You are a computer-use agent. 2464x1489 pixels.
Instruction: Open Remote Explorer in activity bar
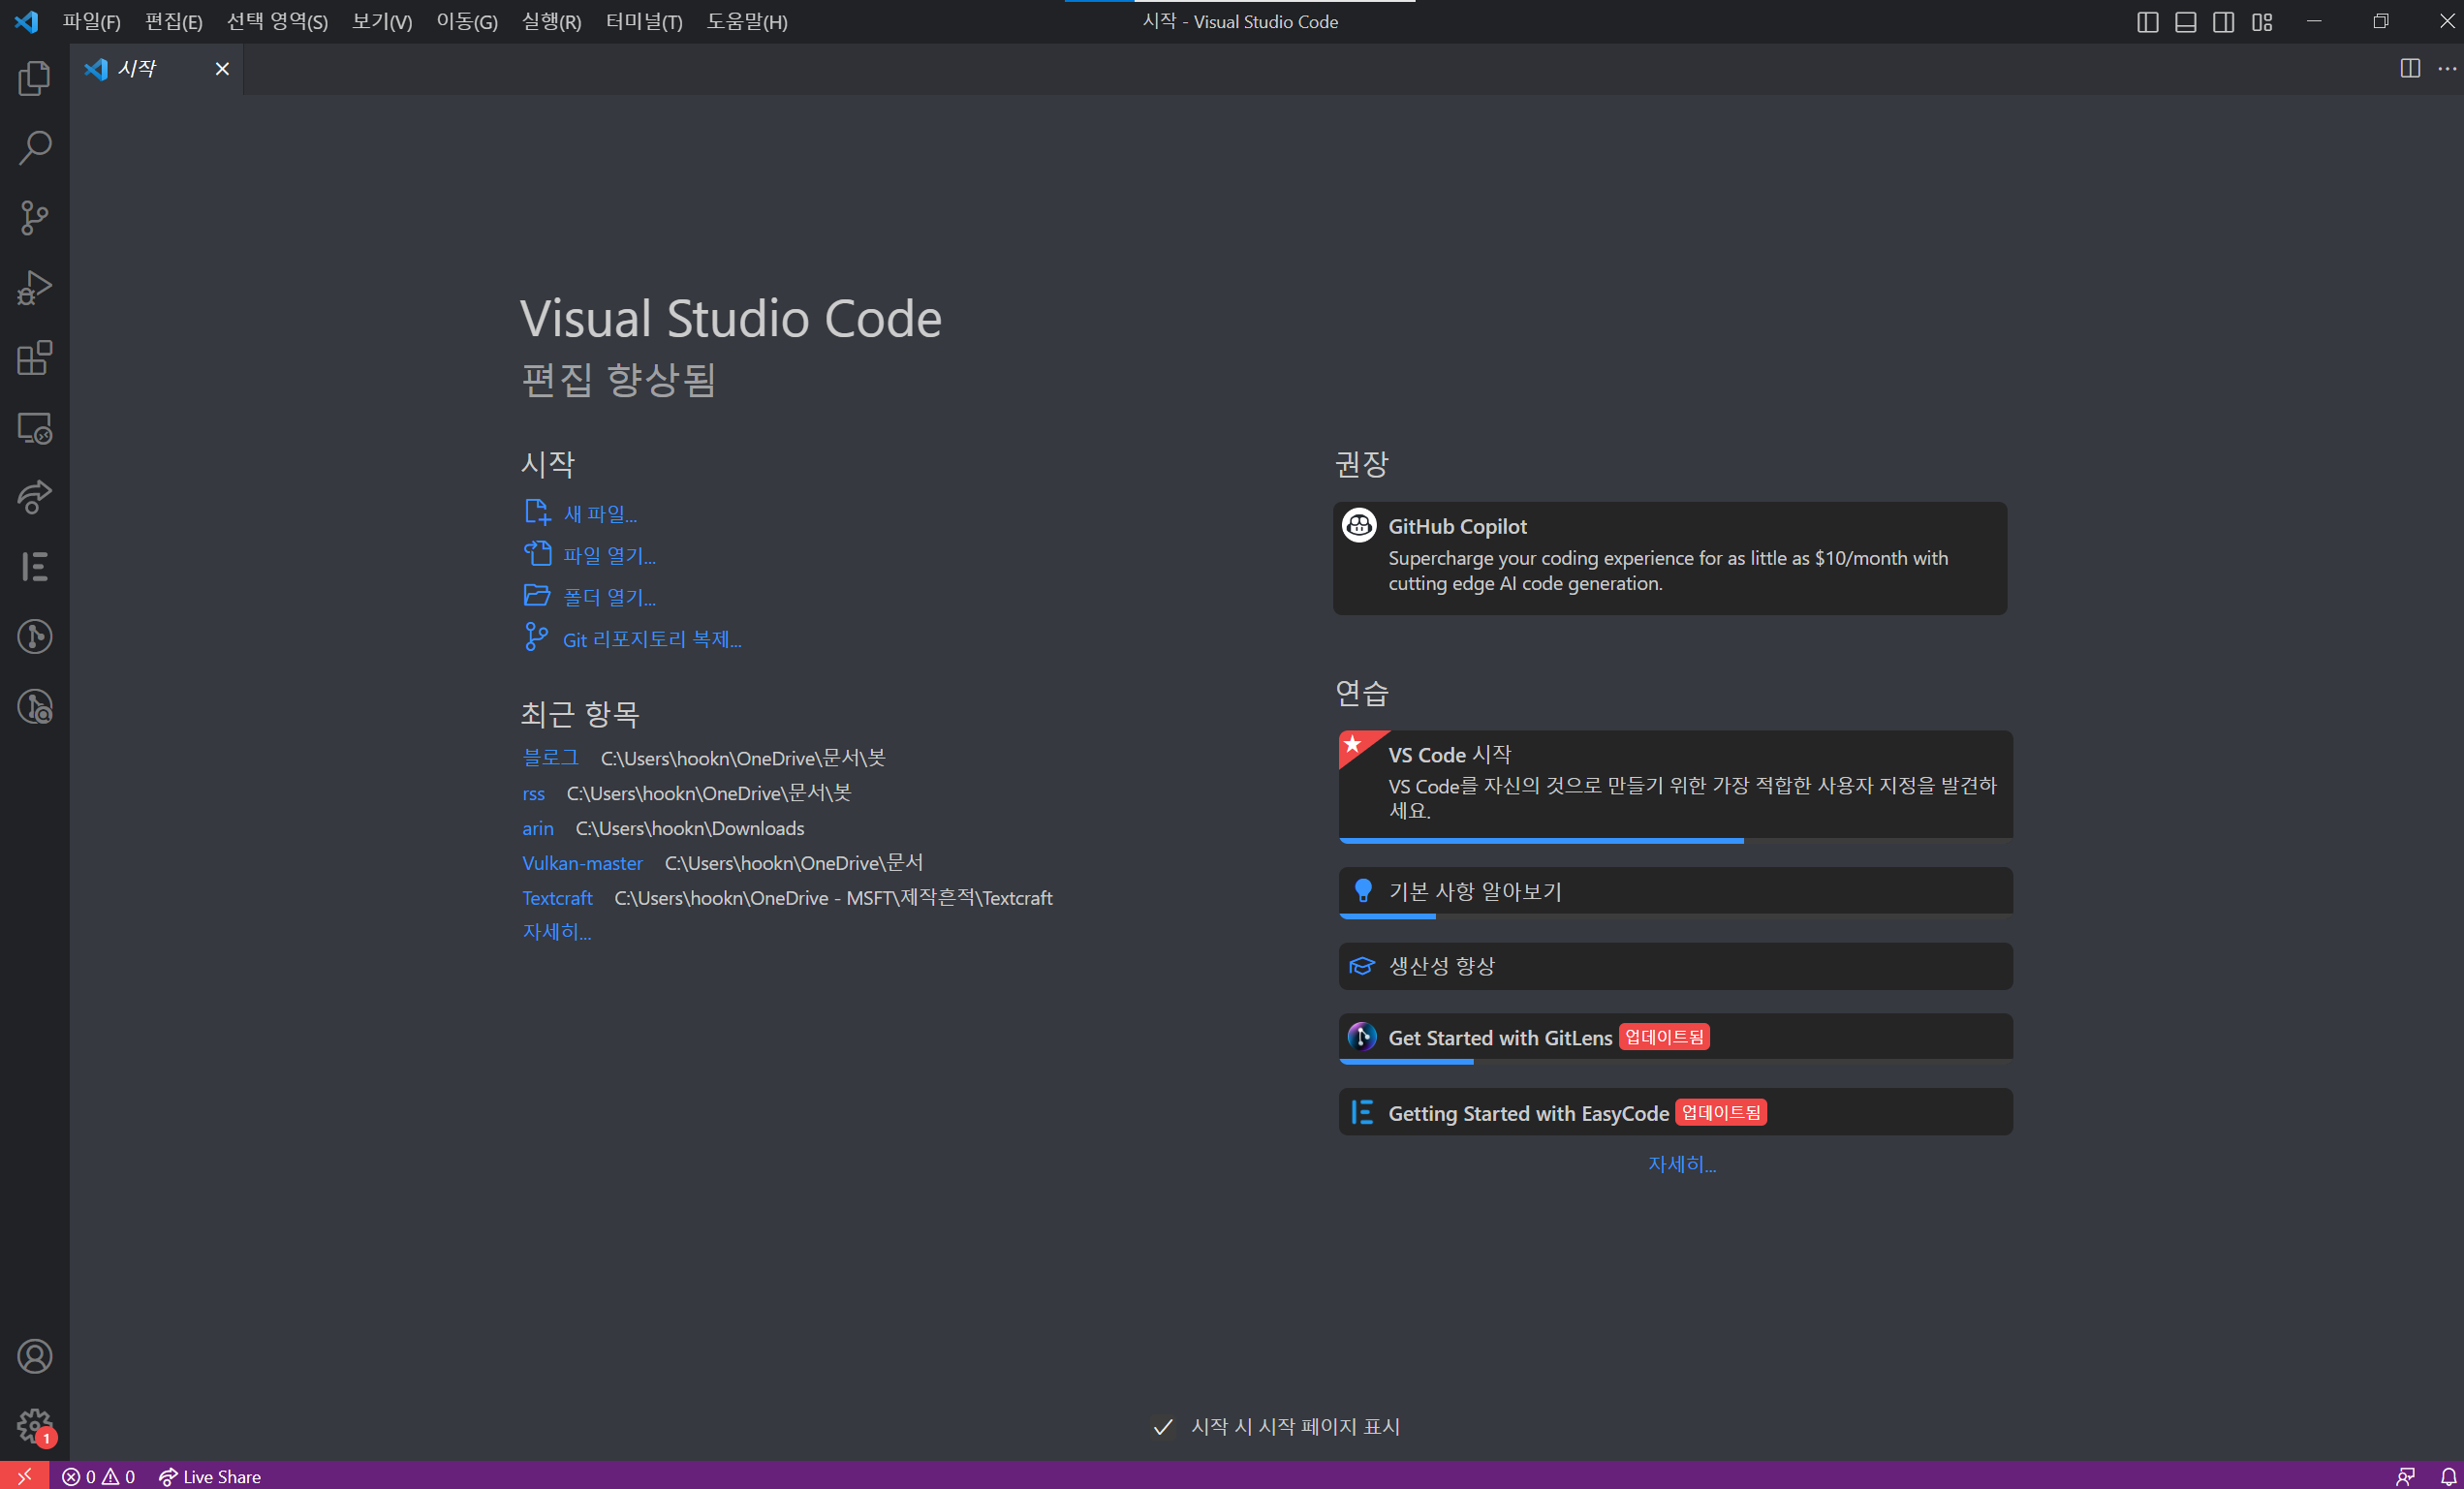[34, 428]
